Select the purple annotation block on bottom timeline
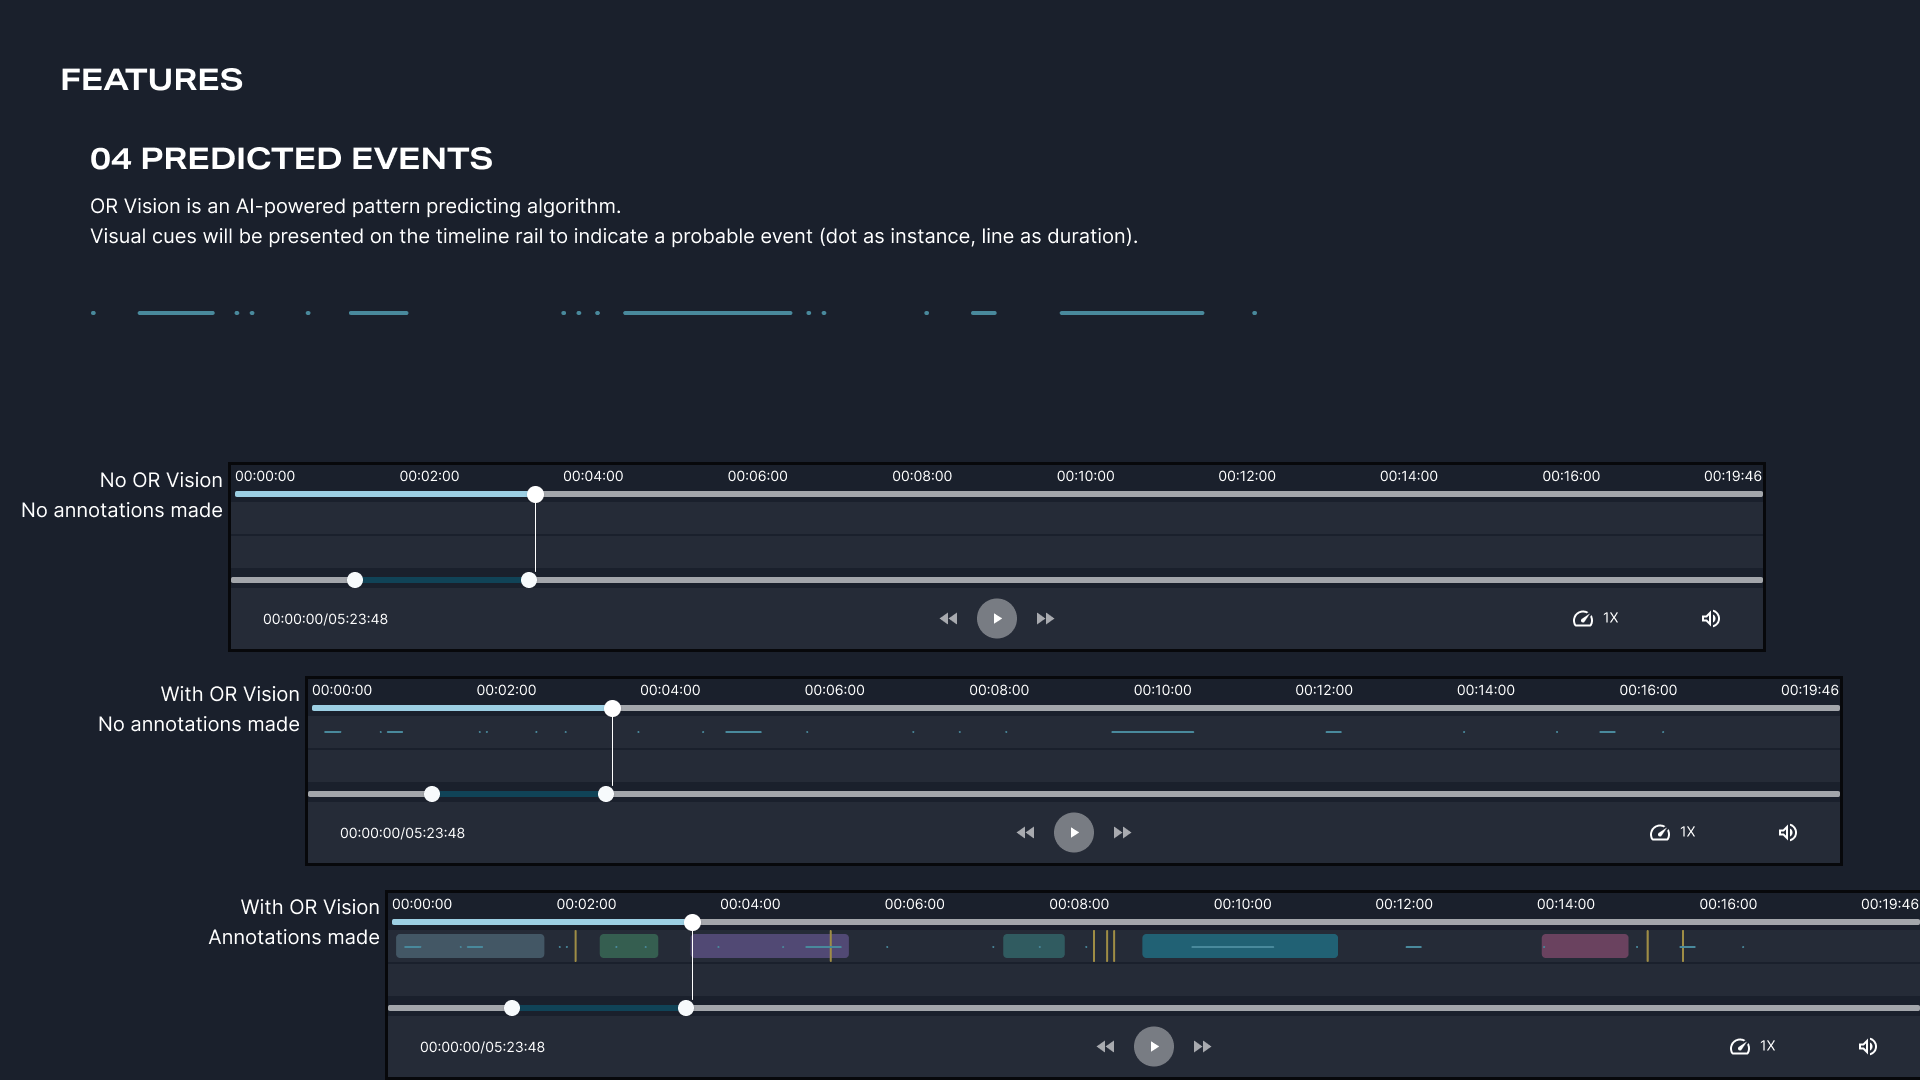 [x=760, y=946]
